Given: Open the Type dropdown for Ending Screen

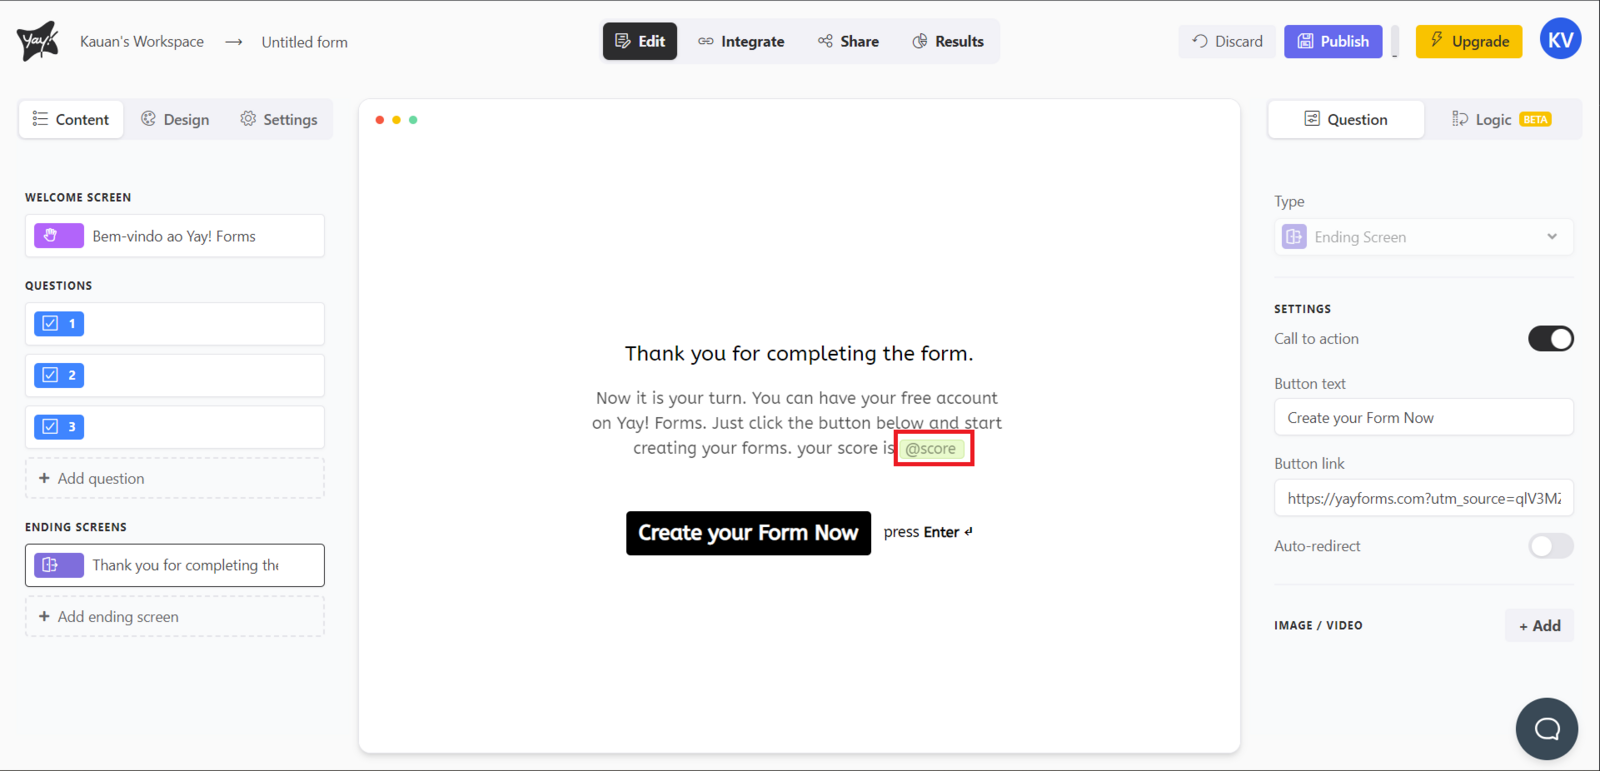Looking at the screenshot, I should click(1423, 237).
